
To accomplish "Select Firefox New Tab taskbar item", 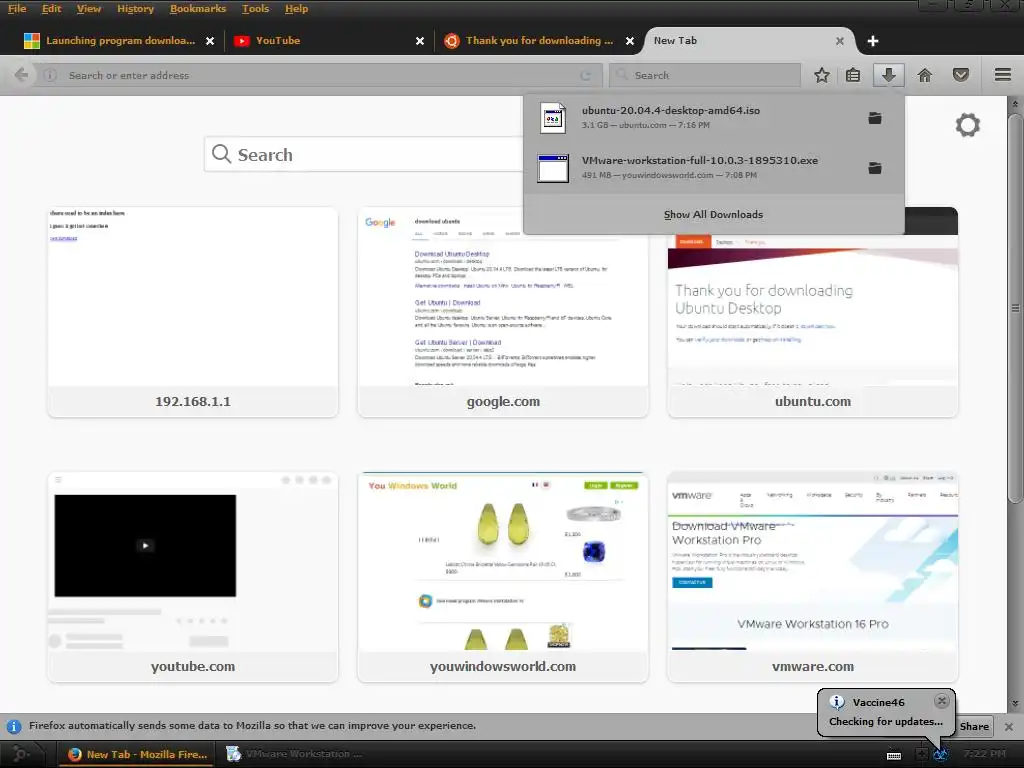I will coord(138,754).
